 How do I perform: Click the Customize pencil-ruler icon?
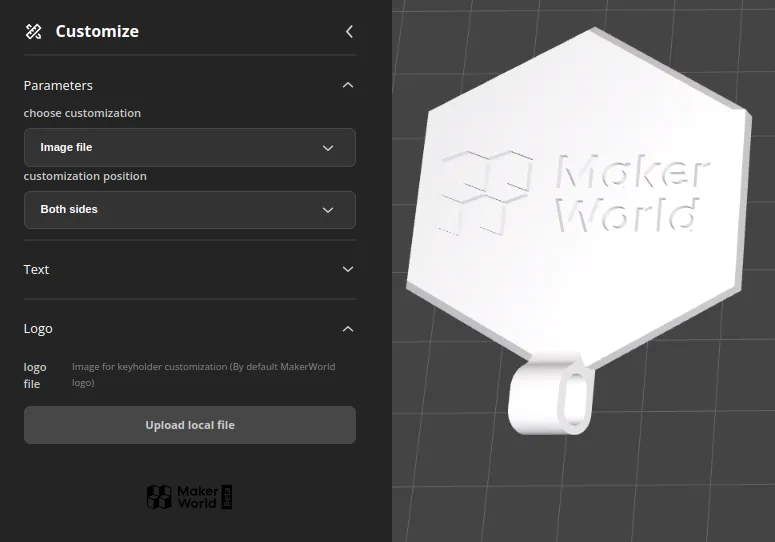pyautogui.click(x=34, y=32)
